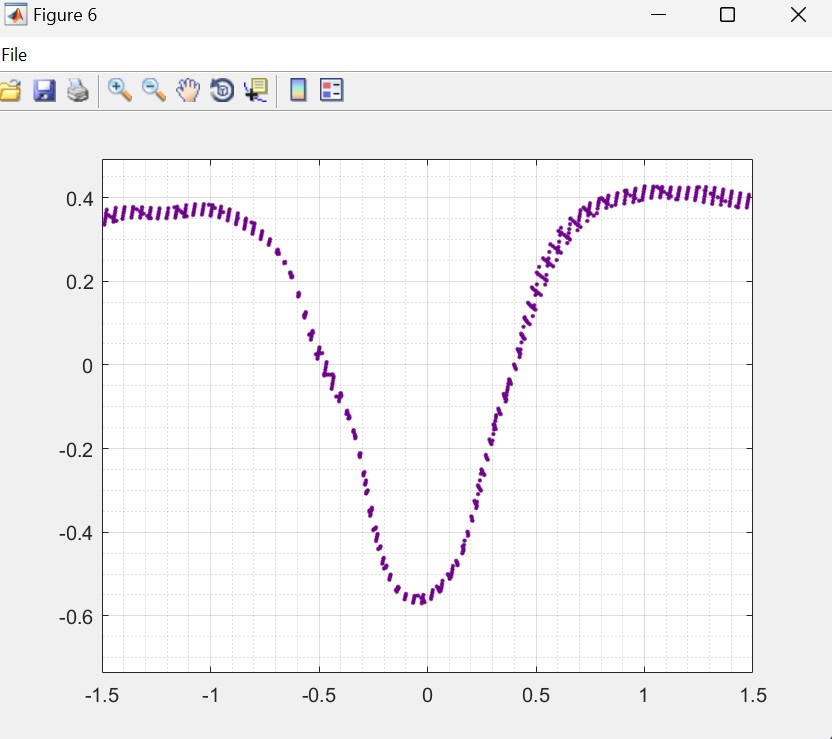This screenshot has height=739, width=832.
Task: Maximize the Figure 6 window
Action: (x=728, y=15)
